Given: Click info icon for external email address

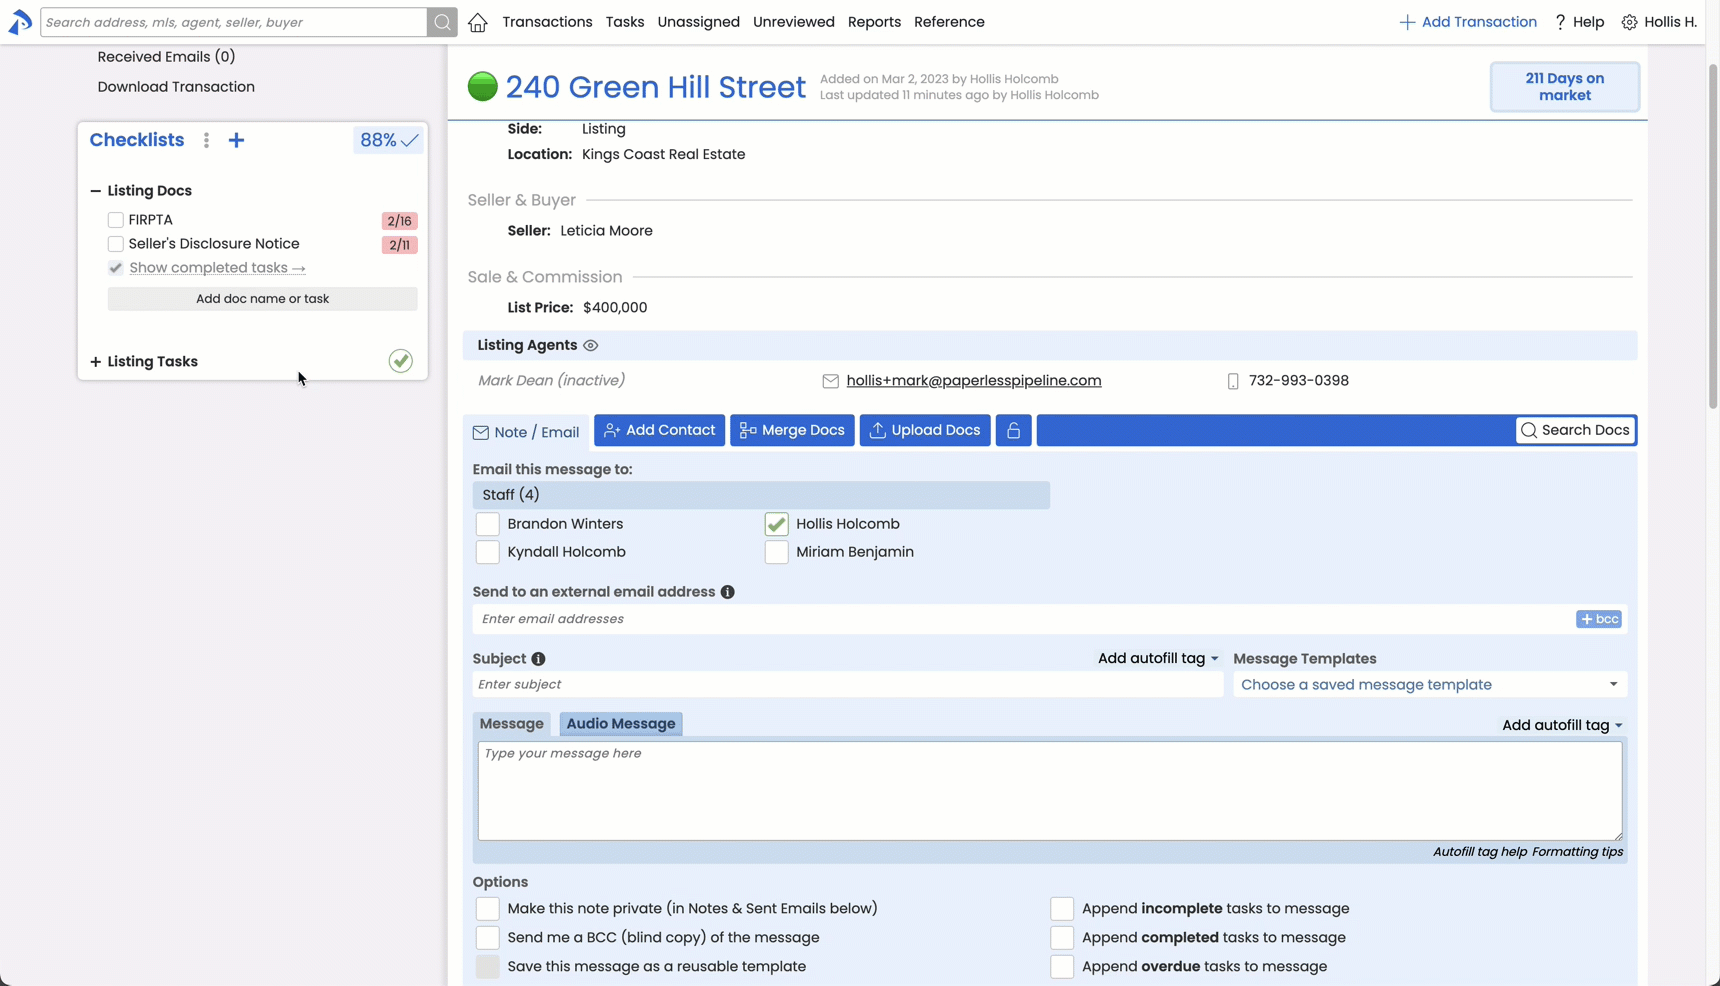Looking at the screenshot, I should [x=728, y=592].
